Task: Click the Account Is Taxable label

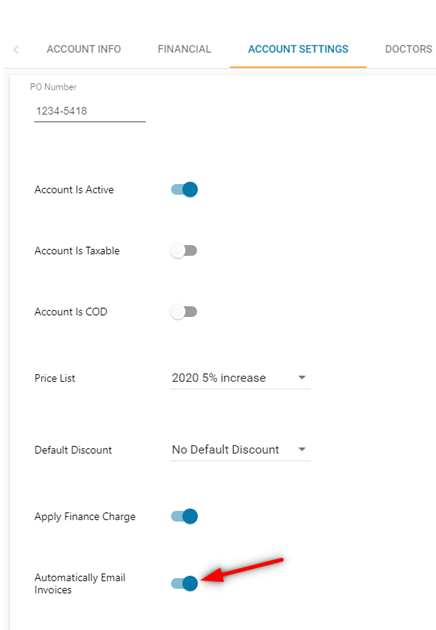Action: [77, 251]
